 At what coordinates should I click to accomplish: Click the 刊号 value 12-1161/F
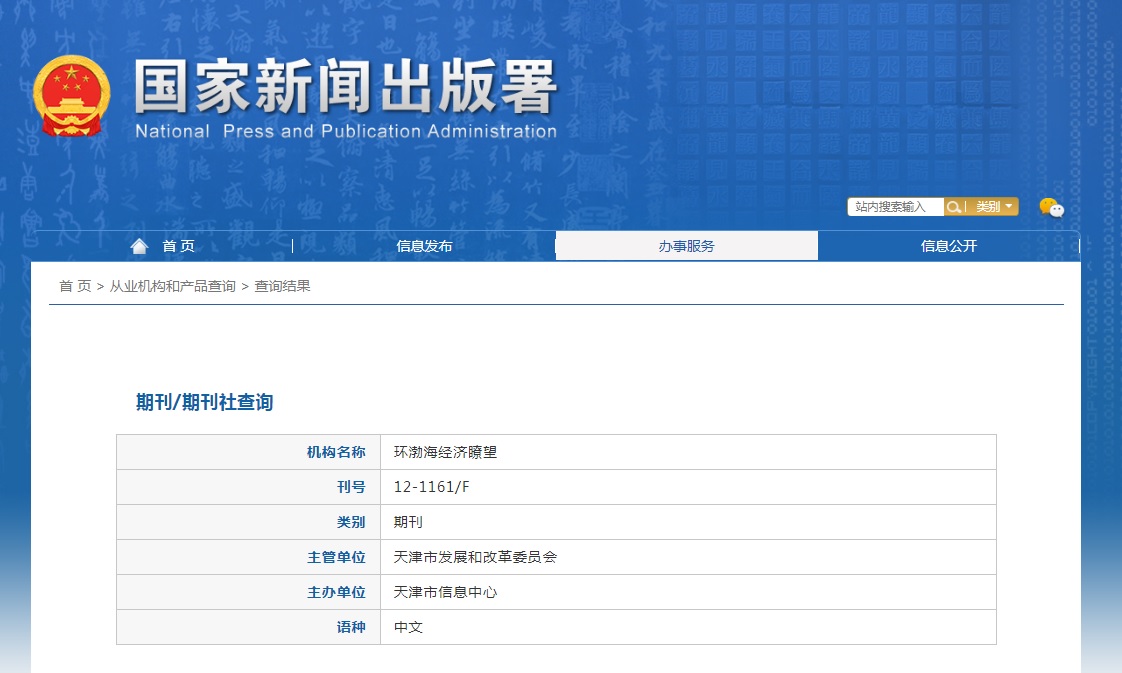coord(428,486)
